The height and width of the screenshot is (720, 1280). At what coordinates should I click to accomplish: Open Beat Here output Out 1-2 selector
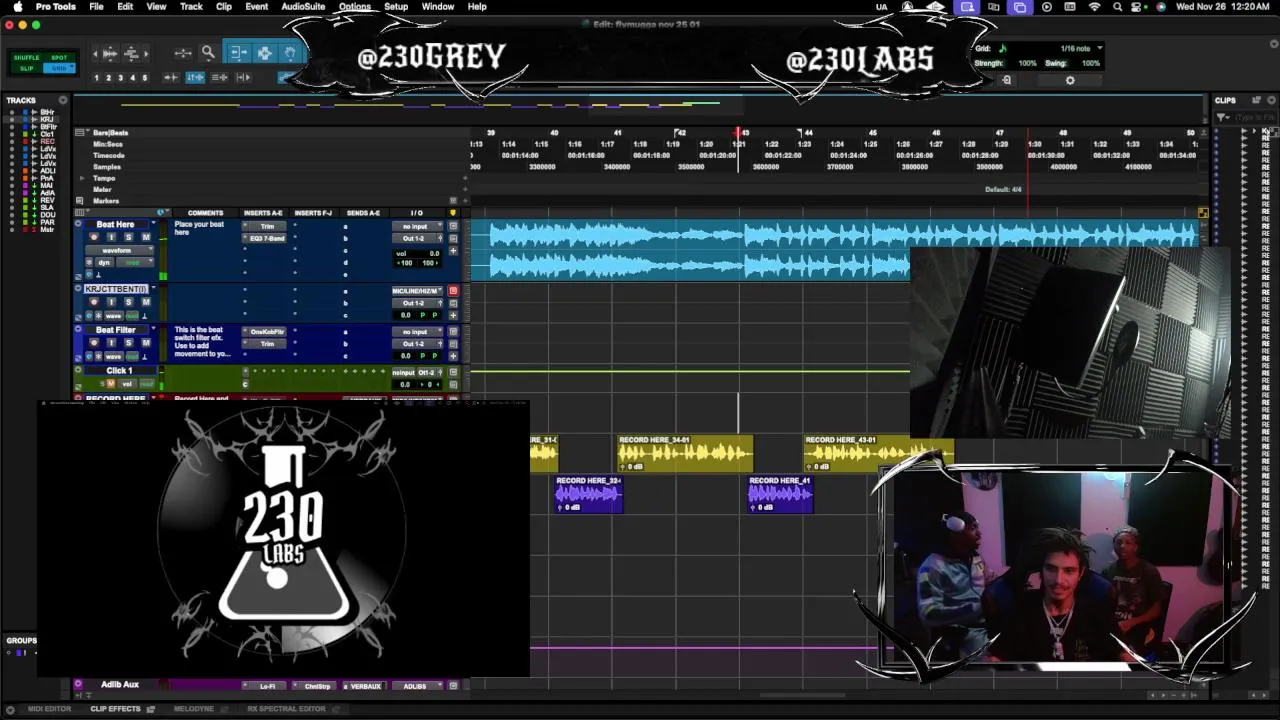click(415, 239)
